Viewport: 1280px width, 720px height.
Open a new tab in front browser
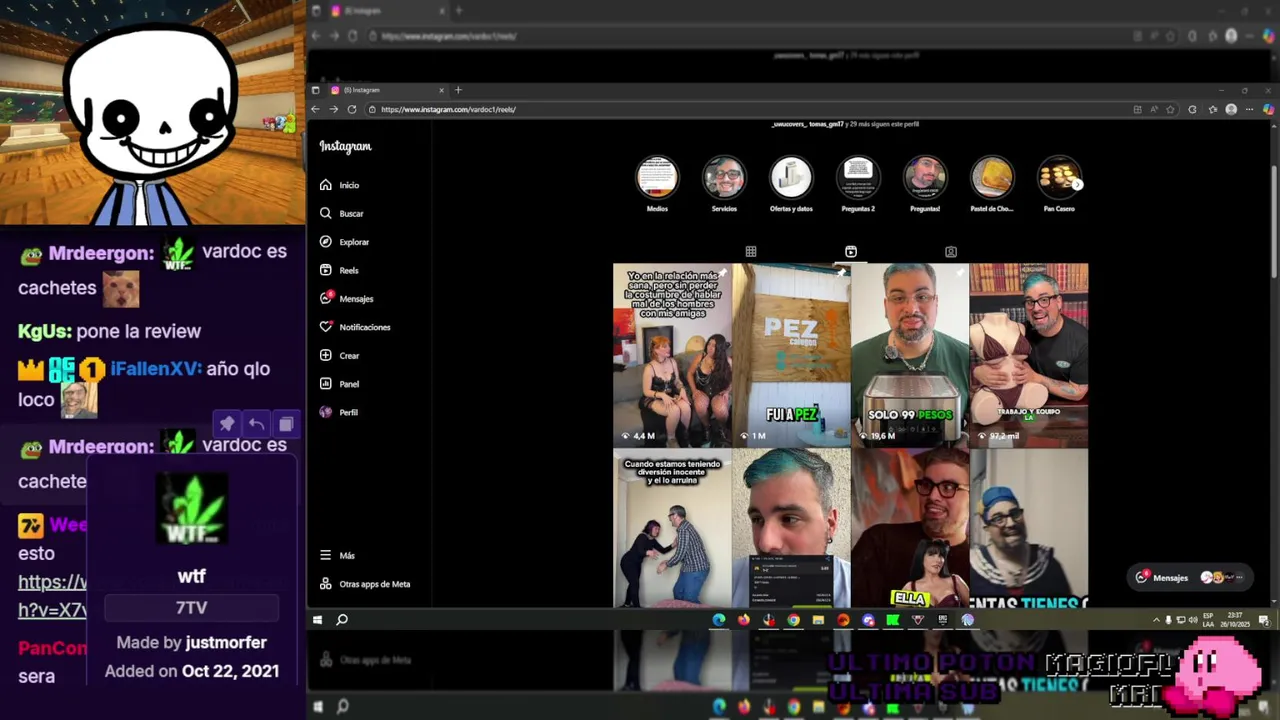click(458, 90)
